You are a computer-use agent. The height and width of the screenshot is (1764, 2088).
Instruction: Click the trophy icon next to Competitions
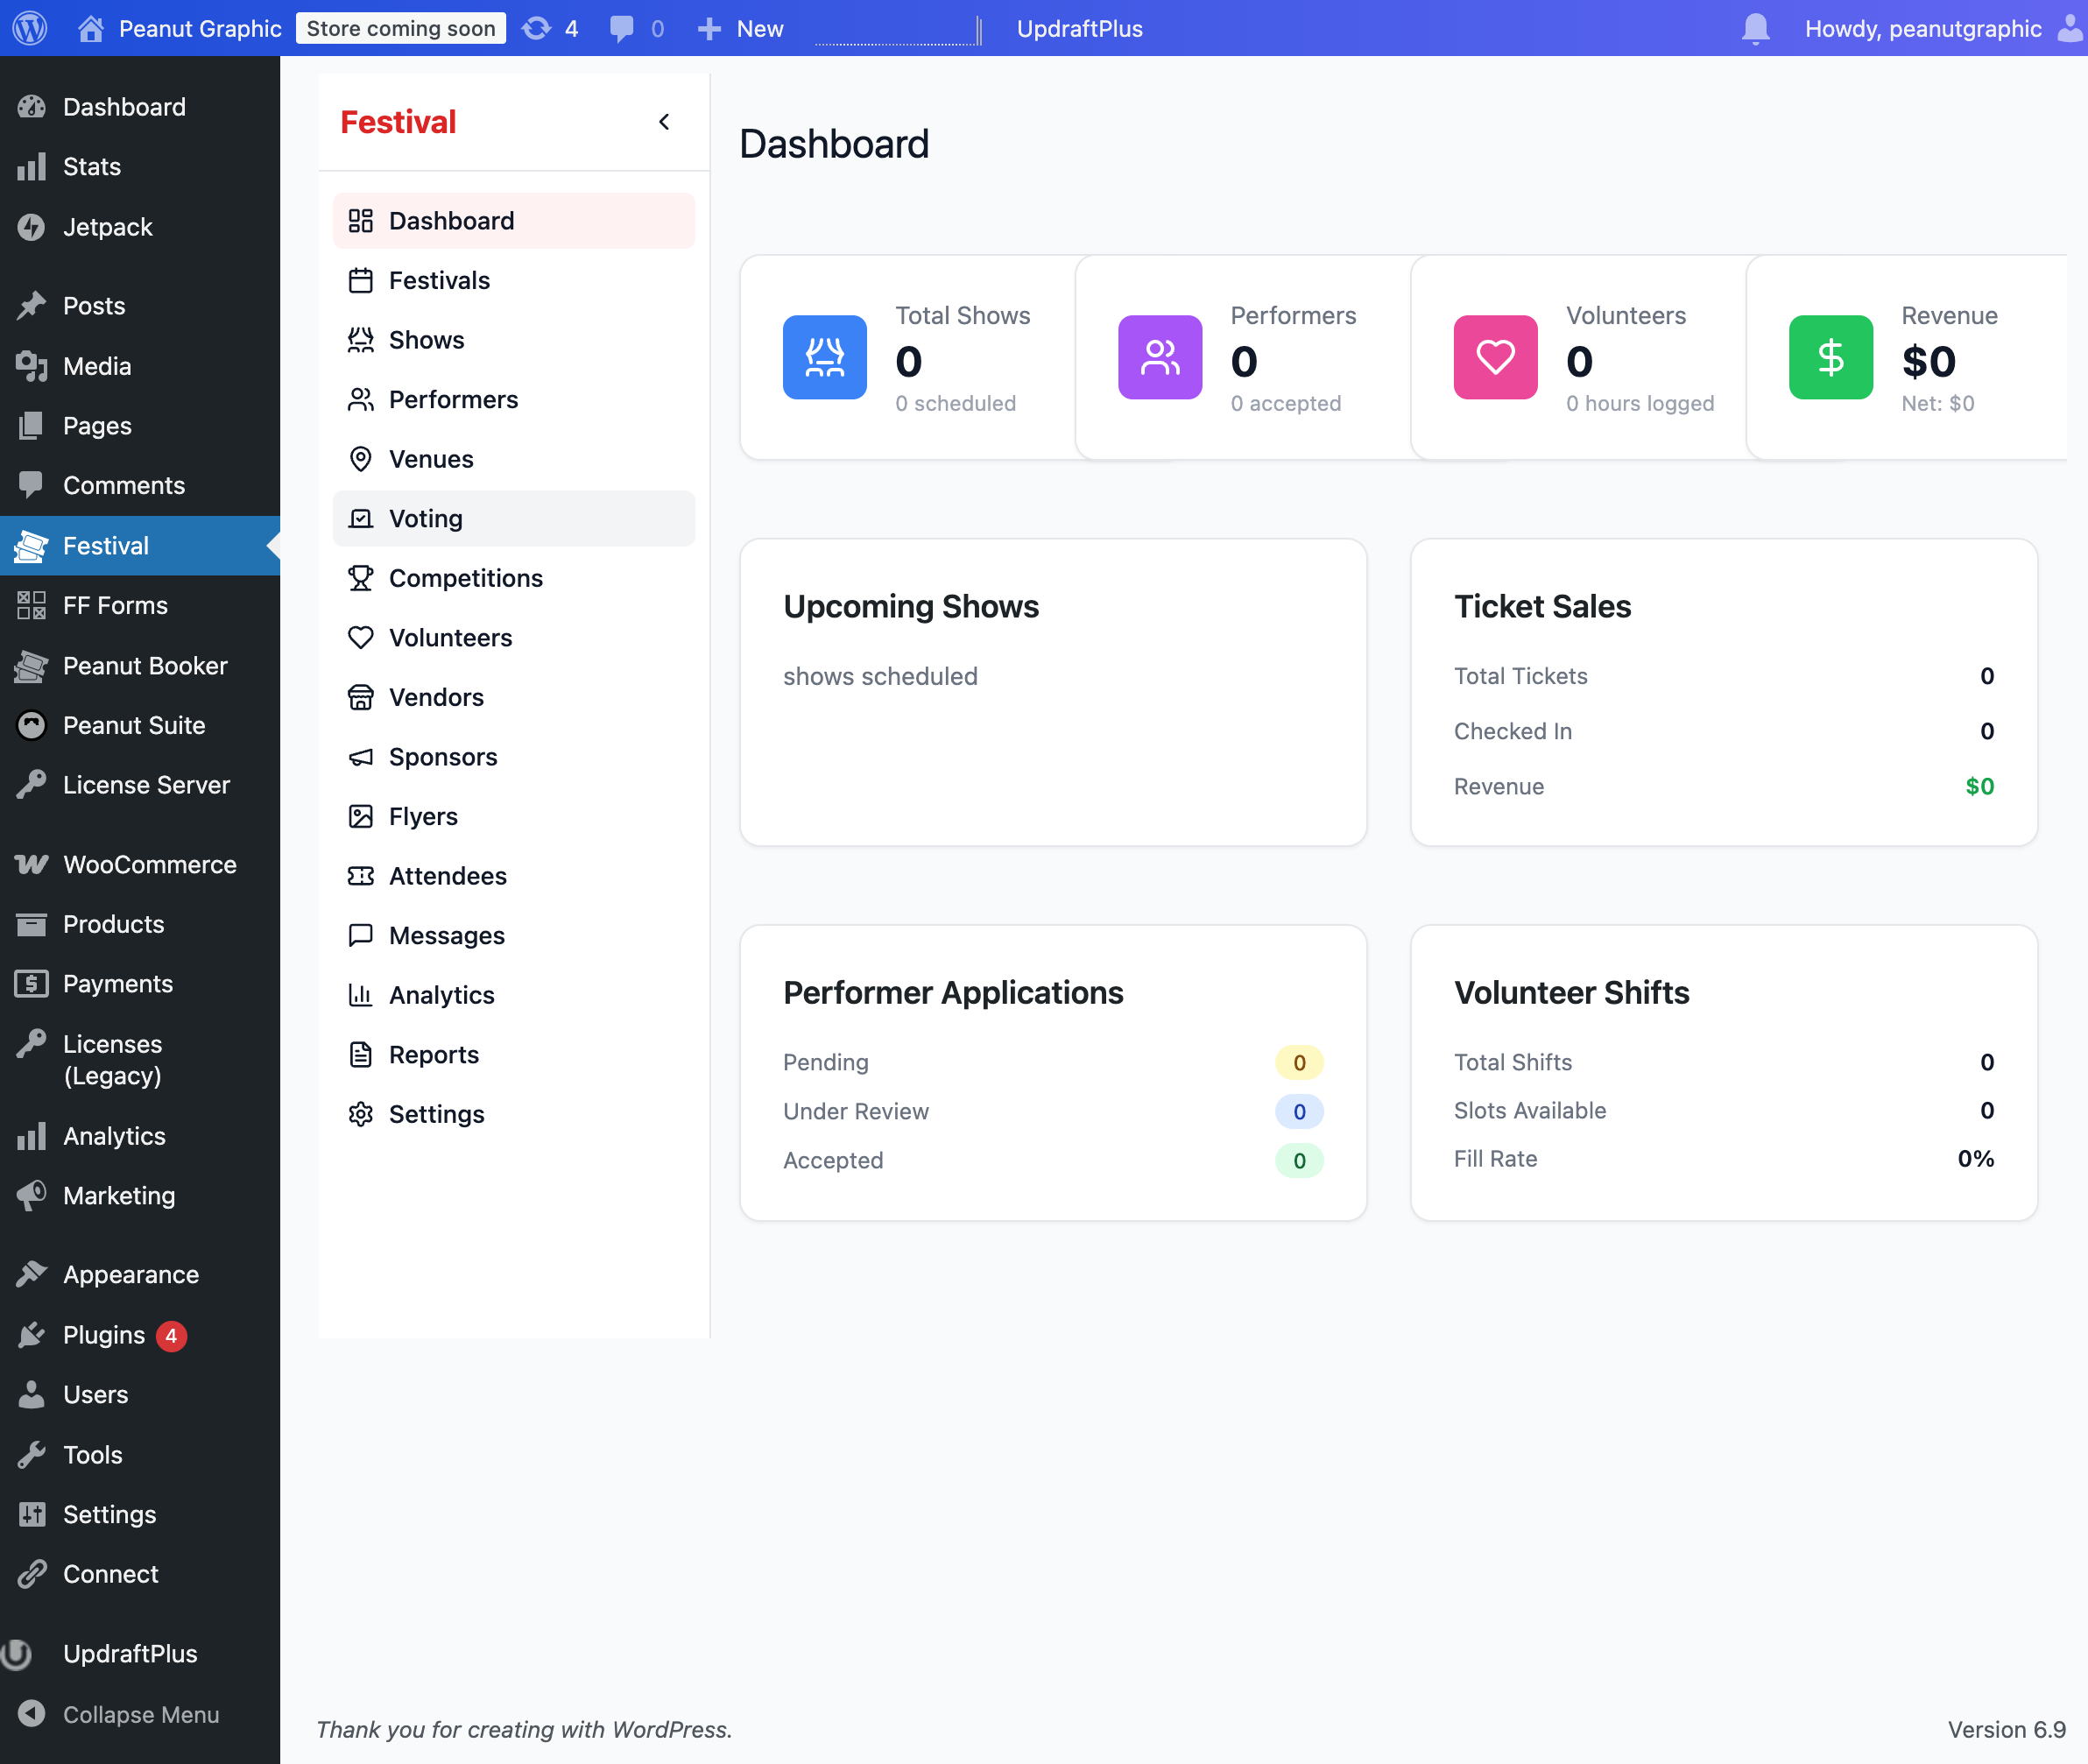point(361,578)
